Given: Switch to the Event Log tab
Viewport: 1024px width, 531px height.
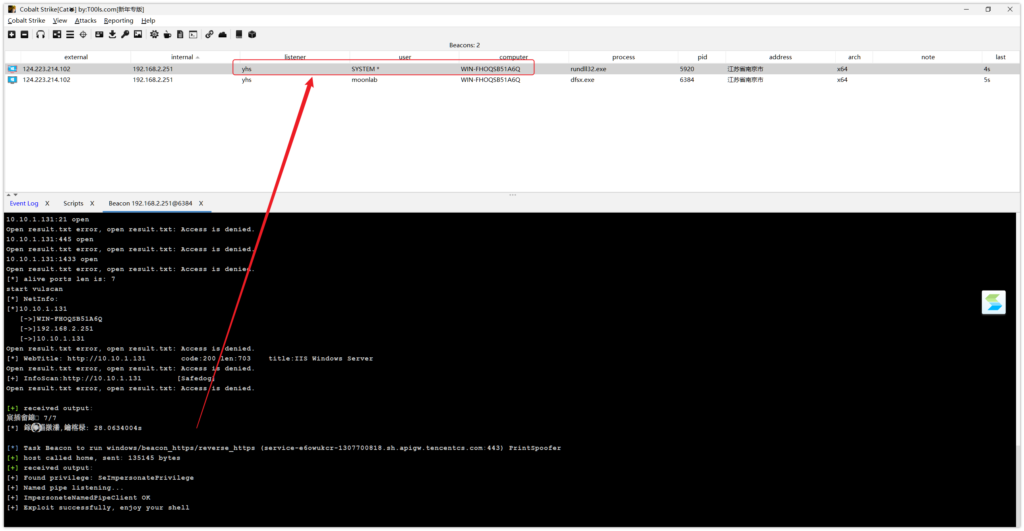Looking at the screenshot, I should [x=24, y=204].
